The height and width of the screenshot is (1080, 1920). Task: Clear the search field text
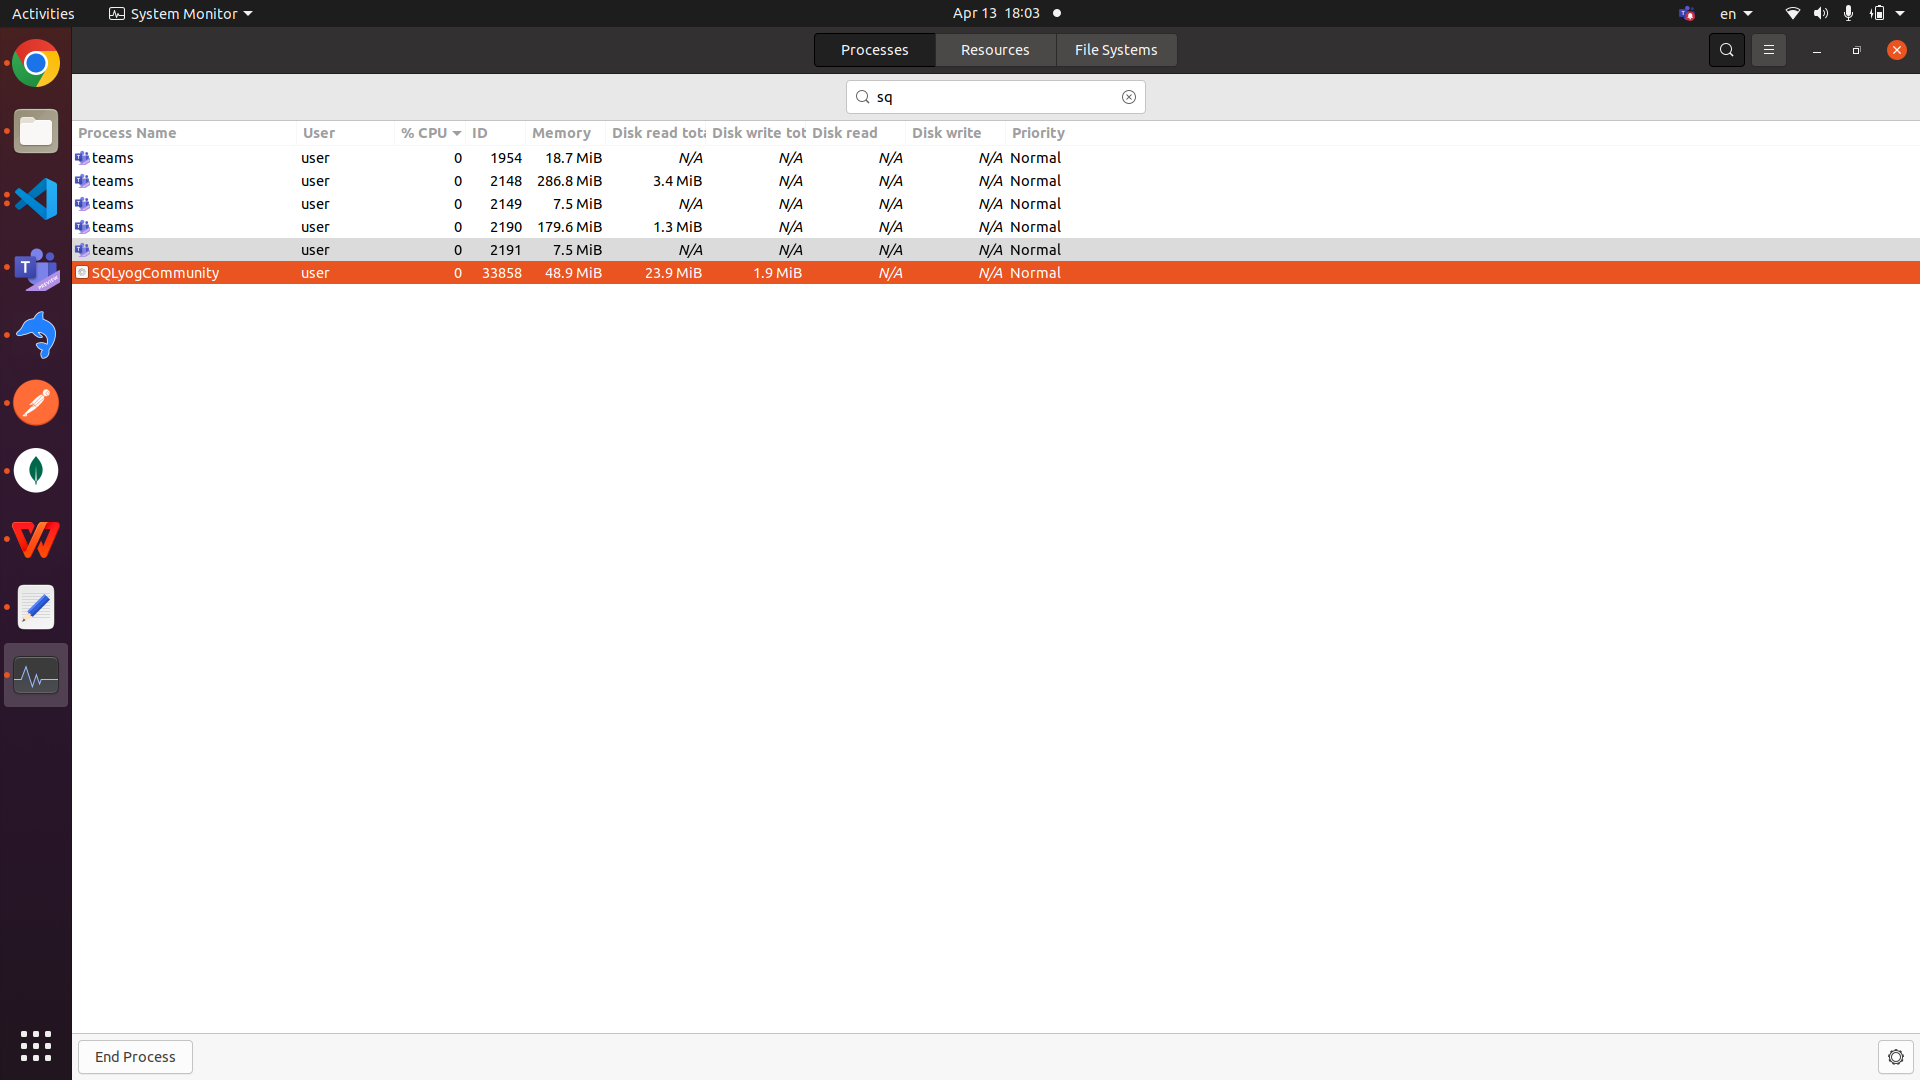tap(1128, 97)
